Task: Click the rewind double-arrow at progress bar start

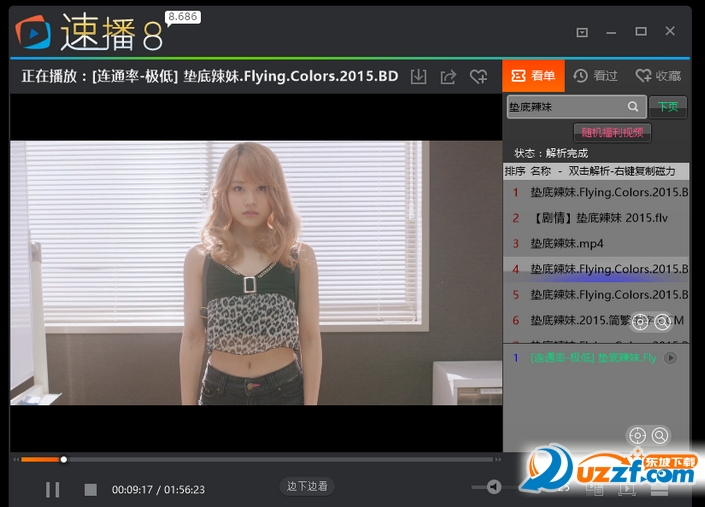Action: tap(16, 459)
